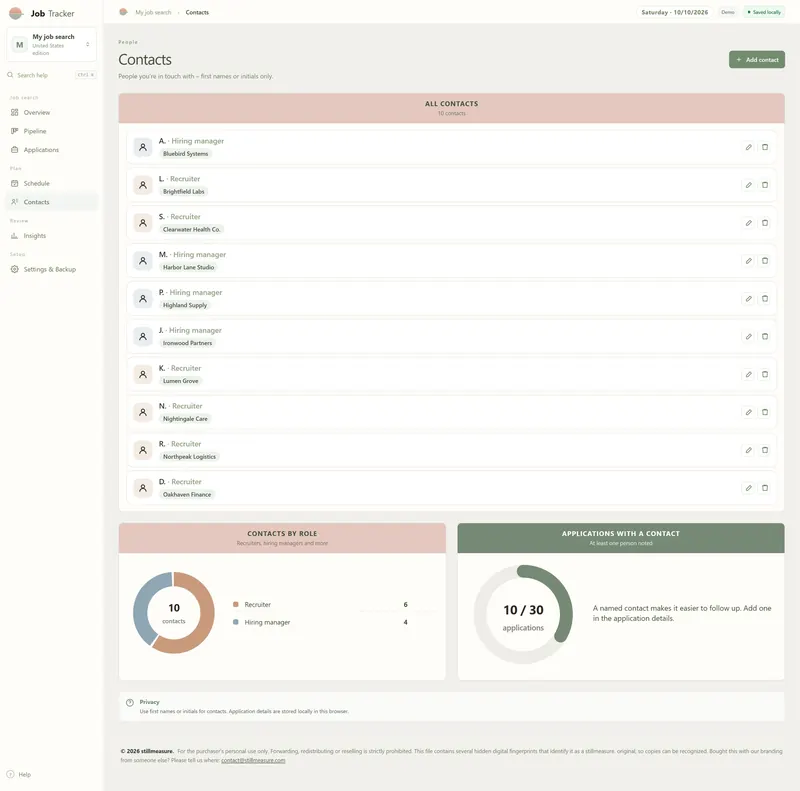
Task: Click the Hiring manager legend color swatch
Action: pos(236,622)
